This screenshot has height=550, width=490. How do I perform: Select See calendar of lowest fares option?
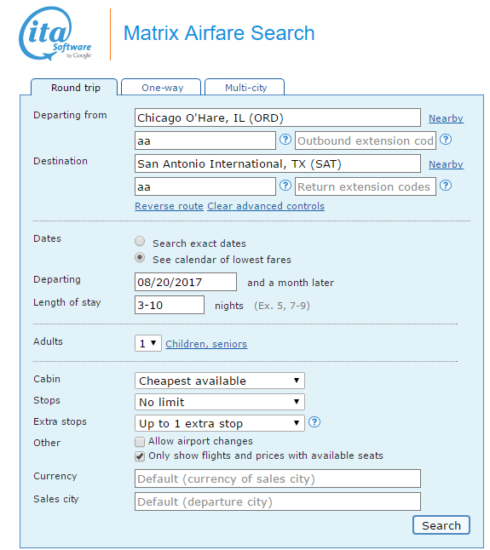140,258
